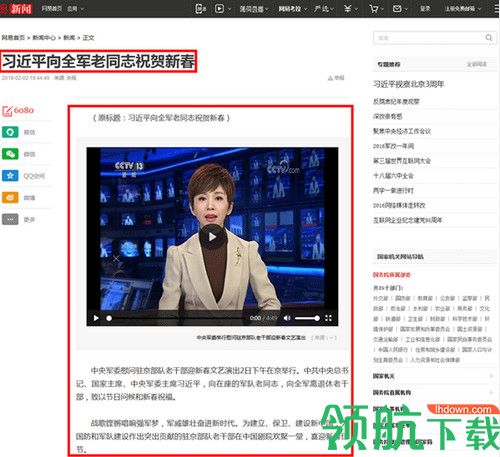Expand the 国家机关 section arrow

point(491,376)
